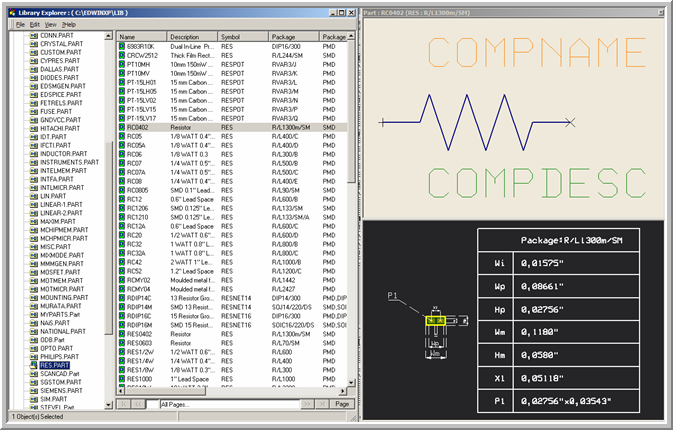Click the yellow footprint pad thumbnail
Image resolution: width=673 pixels, height=430 pixels.
point(436,321)
